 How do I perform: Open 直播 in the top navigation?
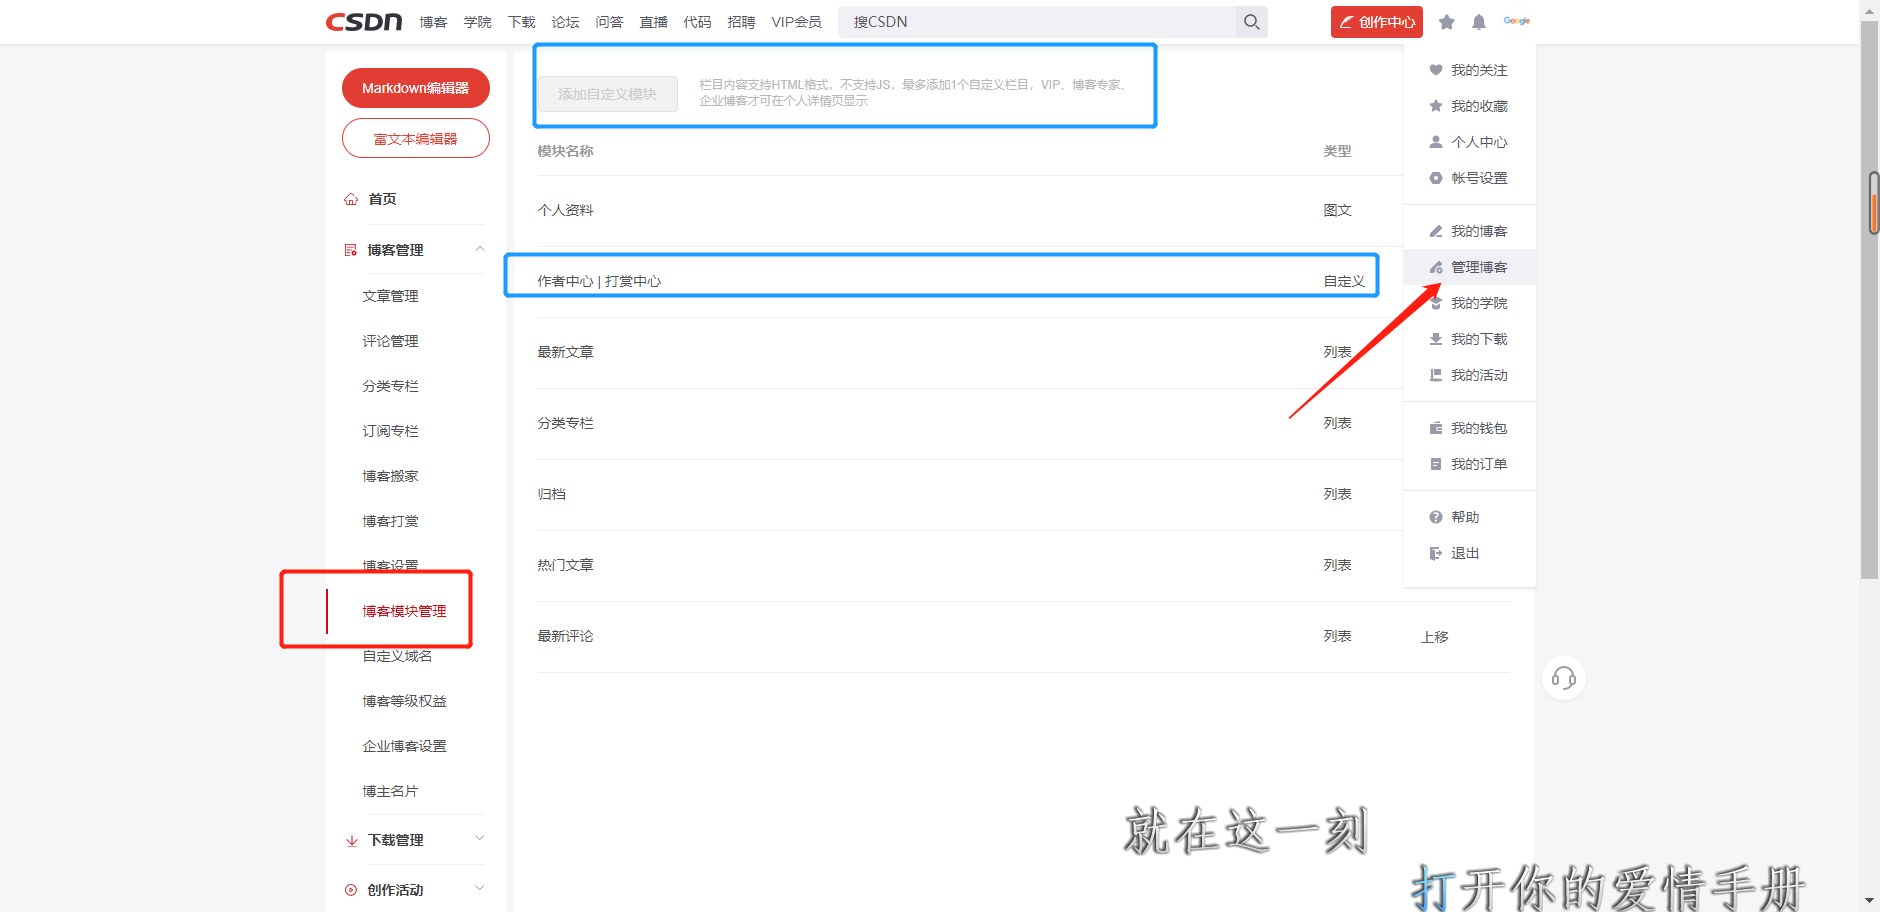tap(653, 22)
